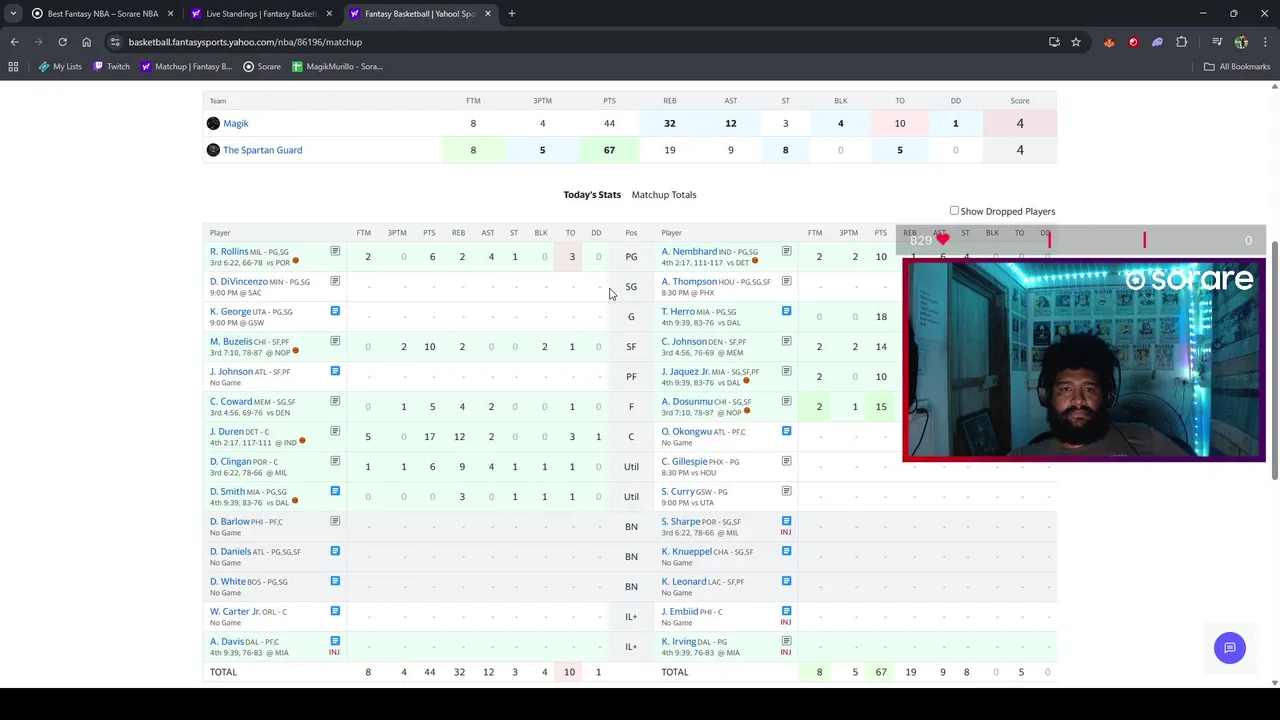The width and height of the screenshot is (1280, 720).
Task: Open the browser home icon
Action: 86,42
